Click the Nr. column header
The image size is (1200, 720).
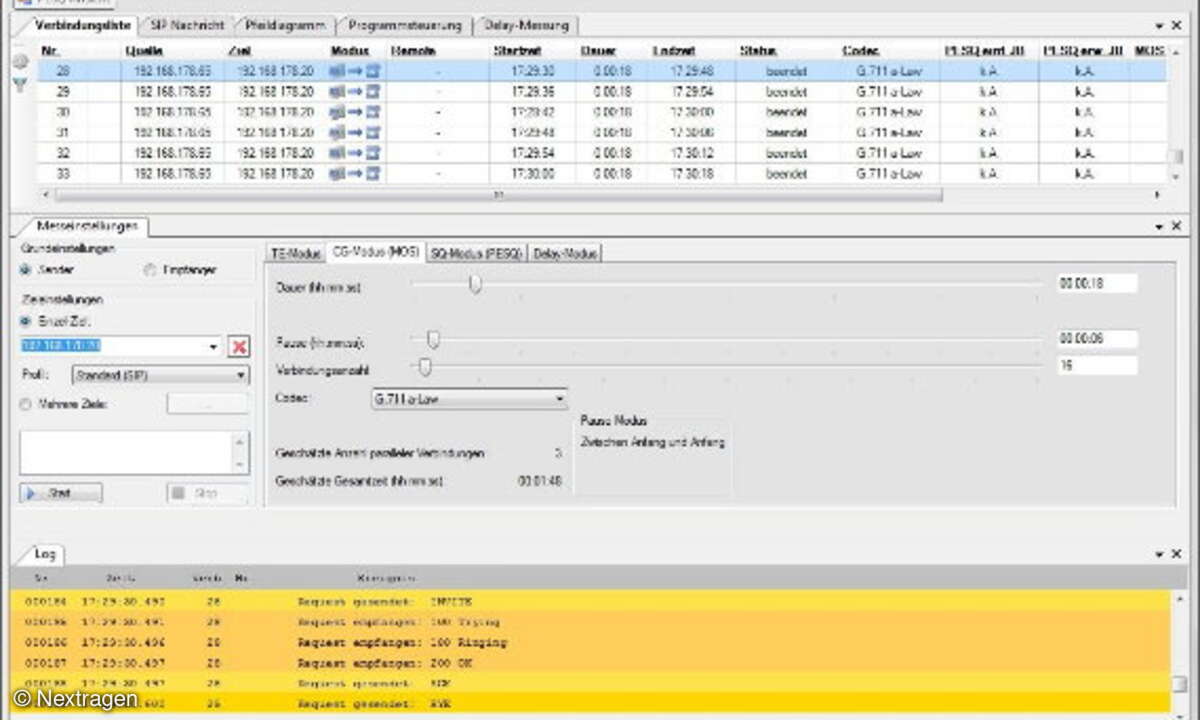[51, 50]
